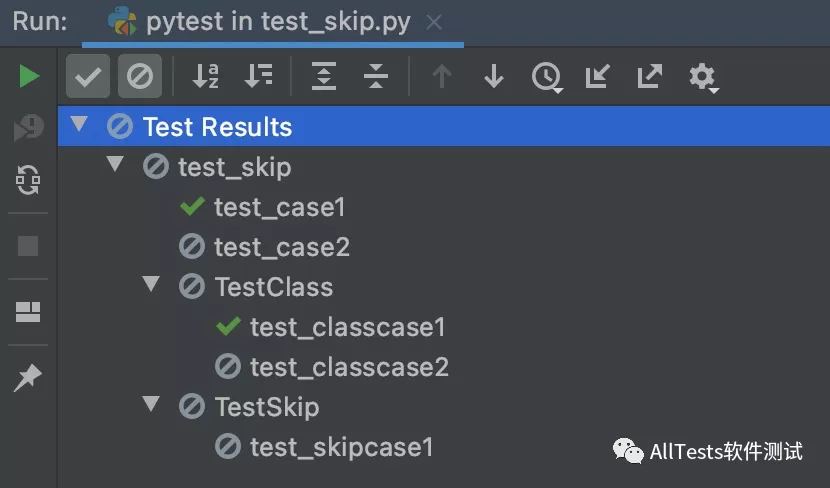
Task: Sort test results alphabetically
Action: tap(205, 77)
